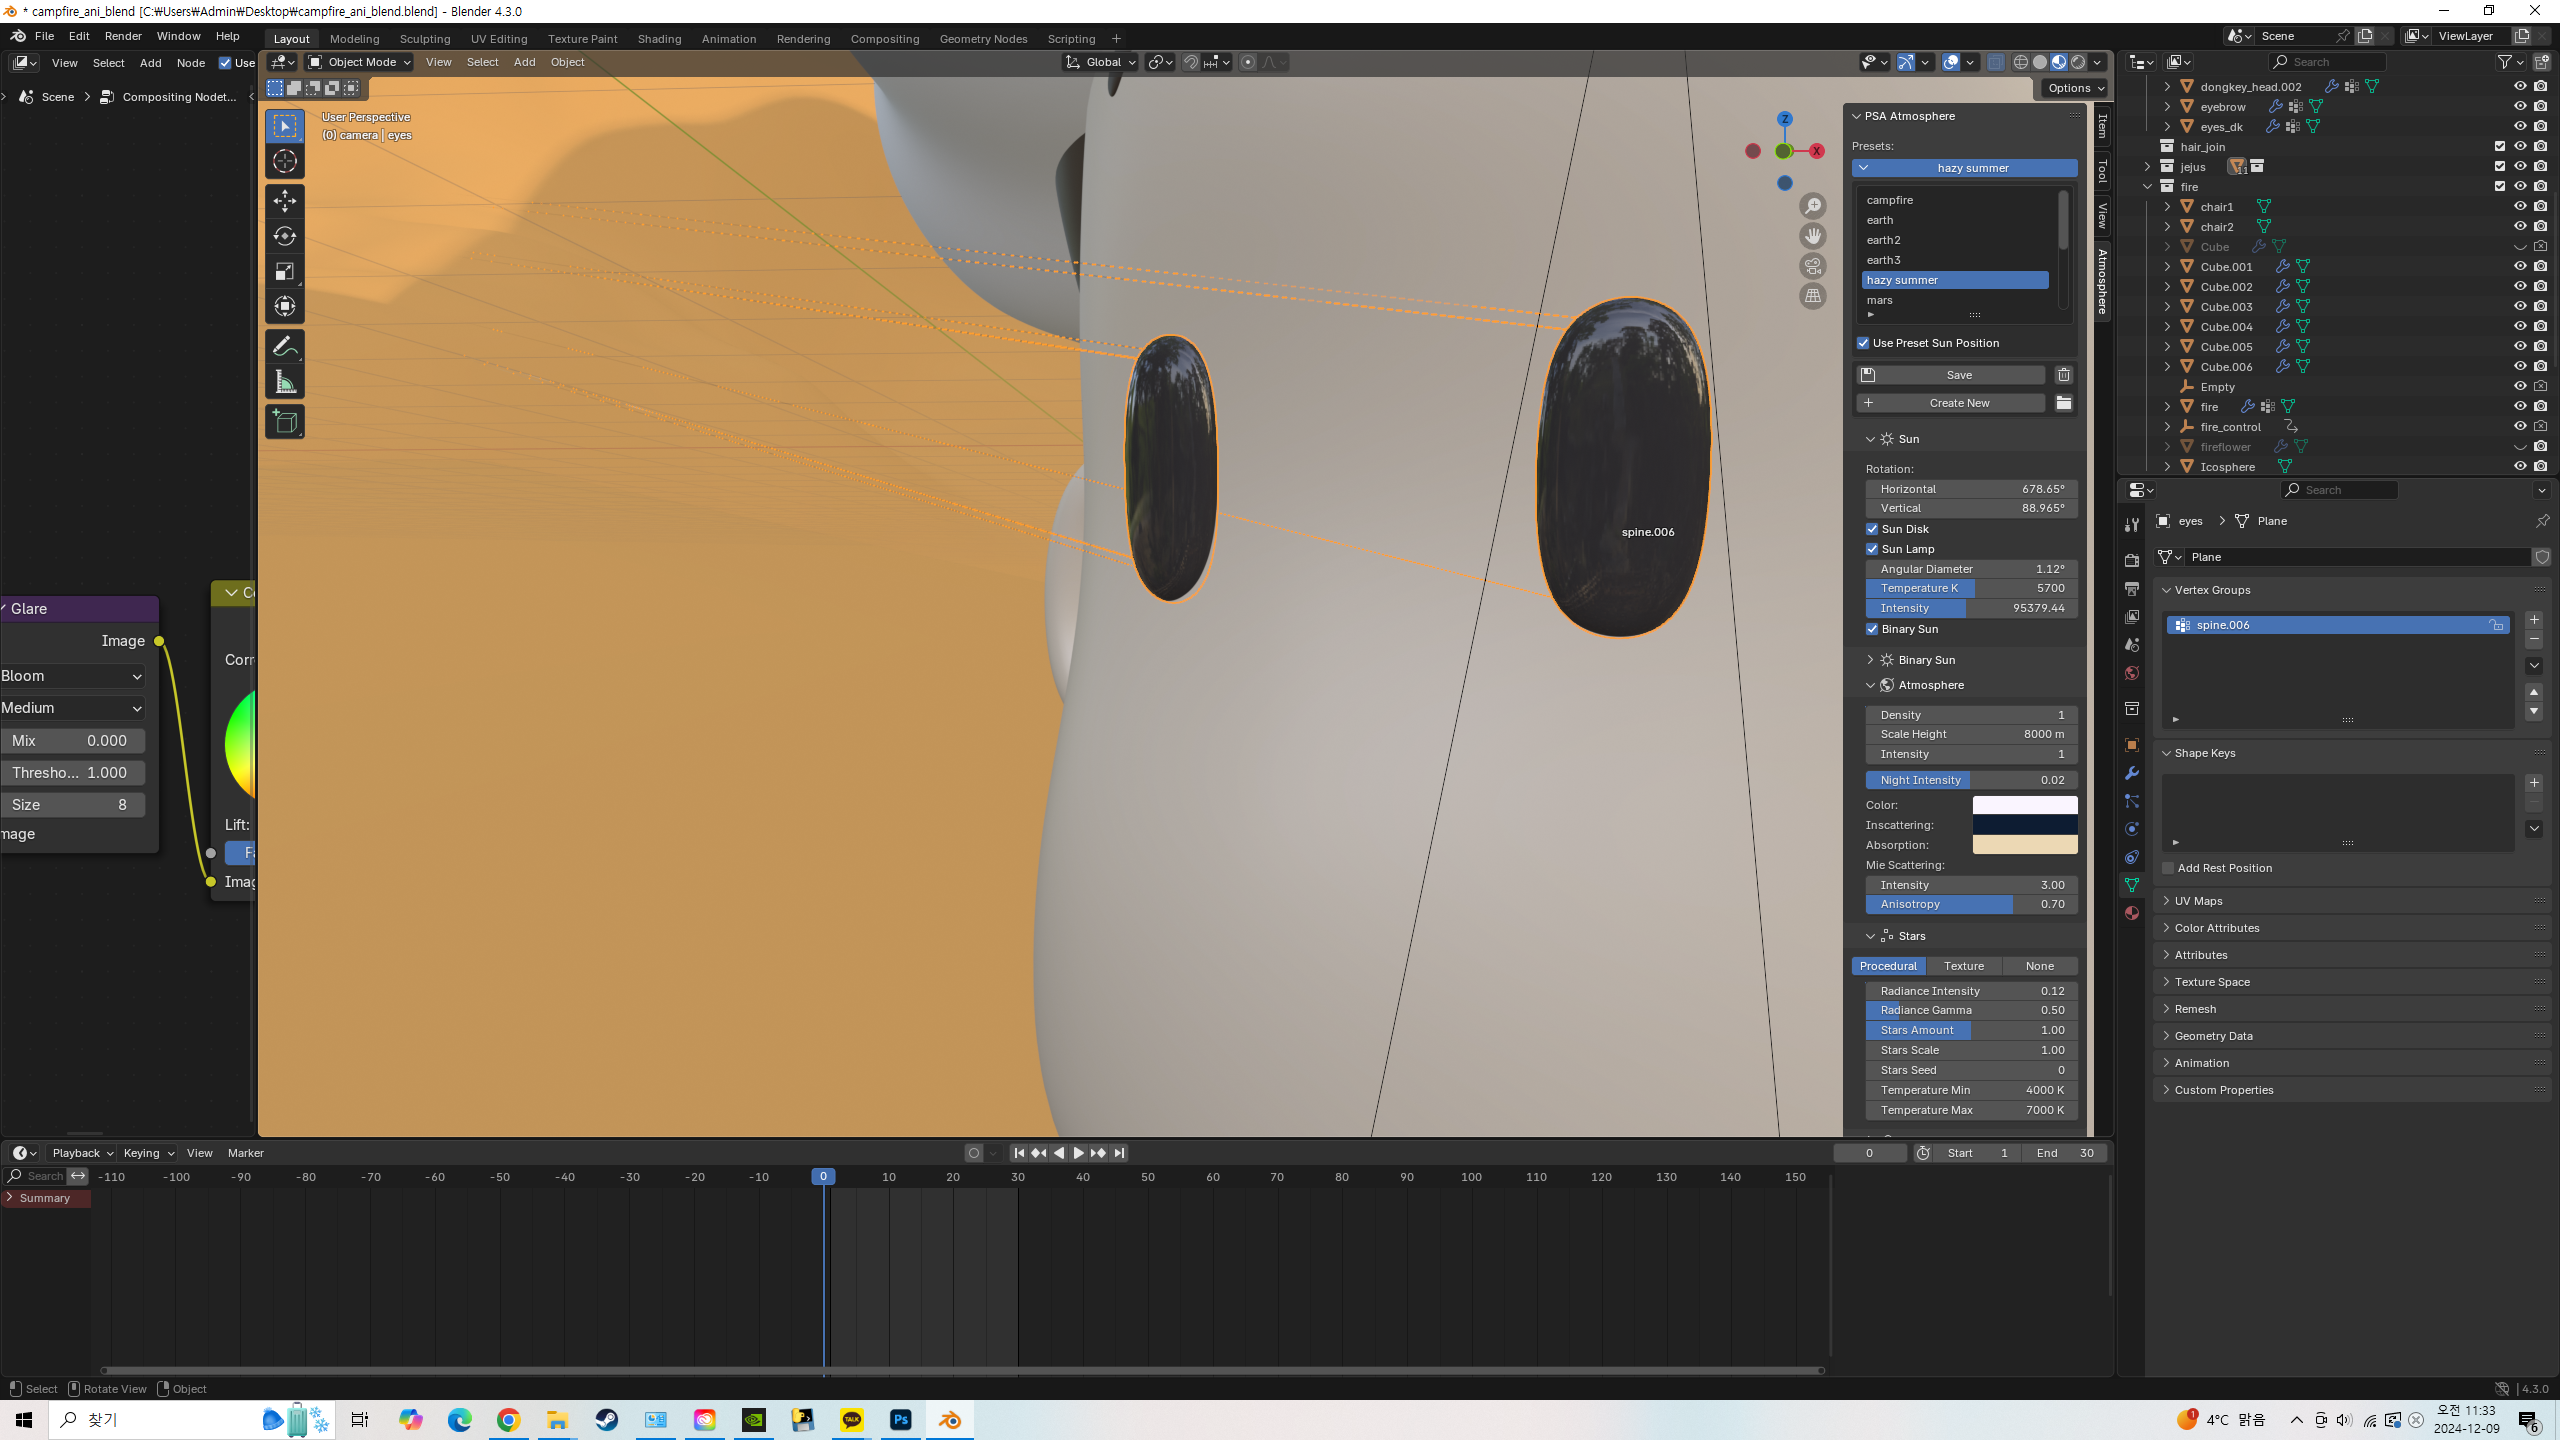
Task: Switch perspective/orthographic grid icon
Action: click(x=1813, y=296)
